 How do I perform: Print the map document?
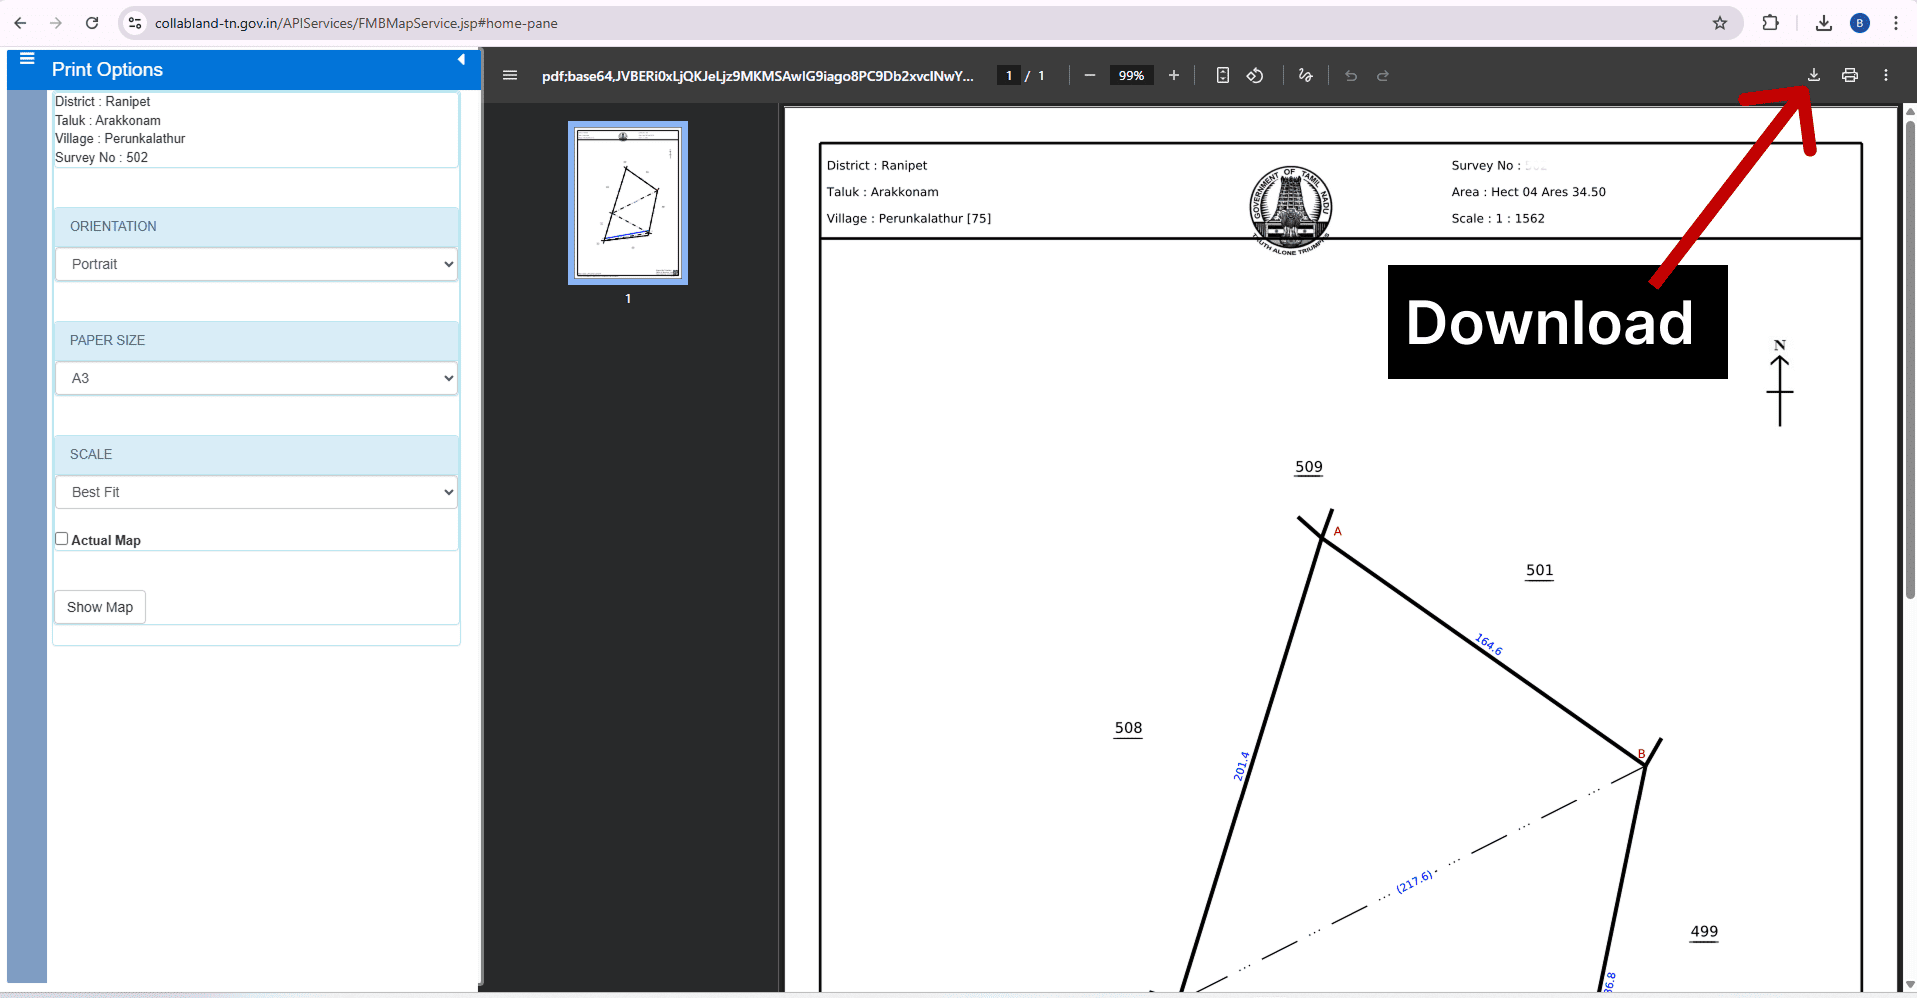[x=1849, y=75]
